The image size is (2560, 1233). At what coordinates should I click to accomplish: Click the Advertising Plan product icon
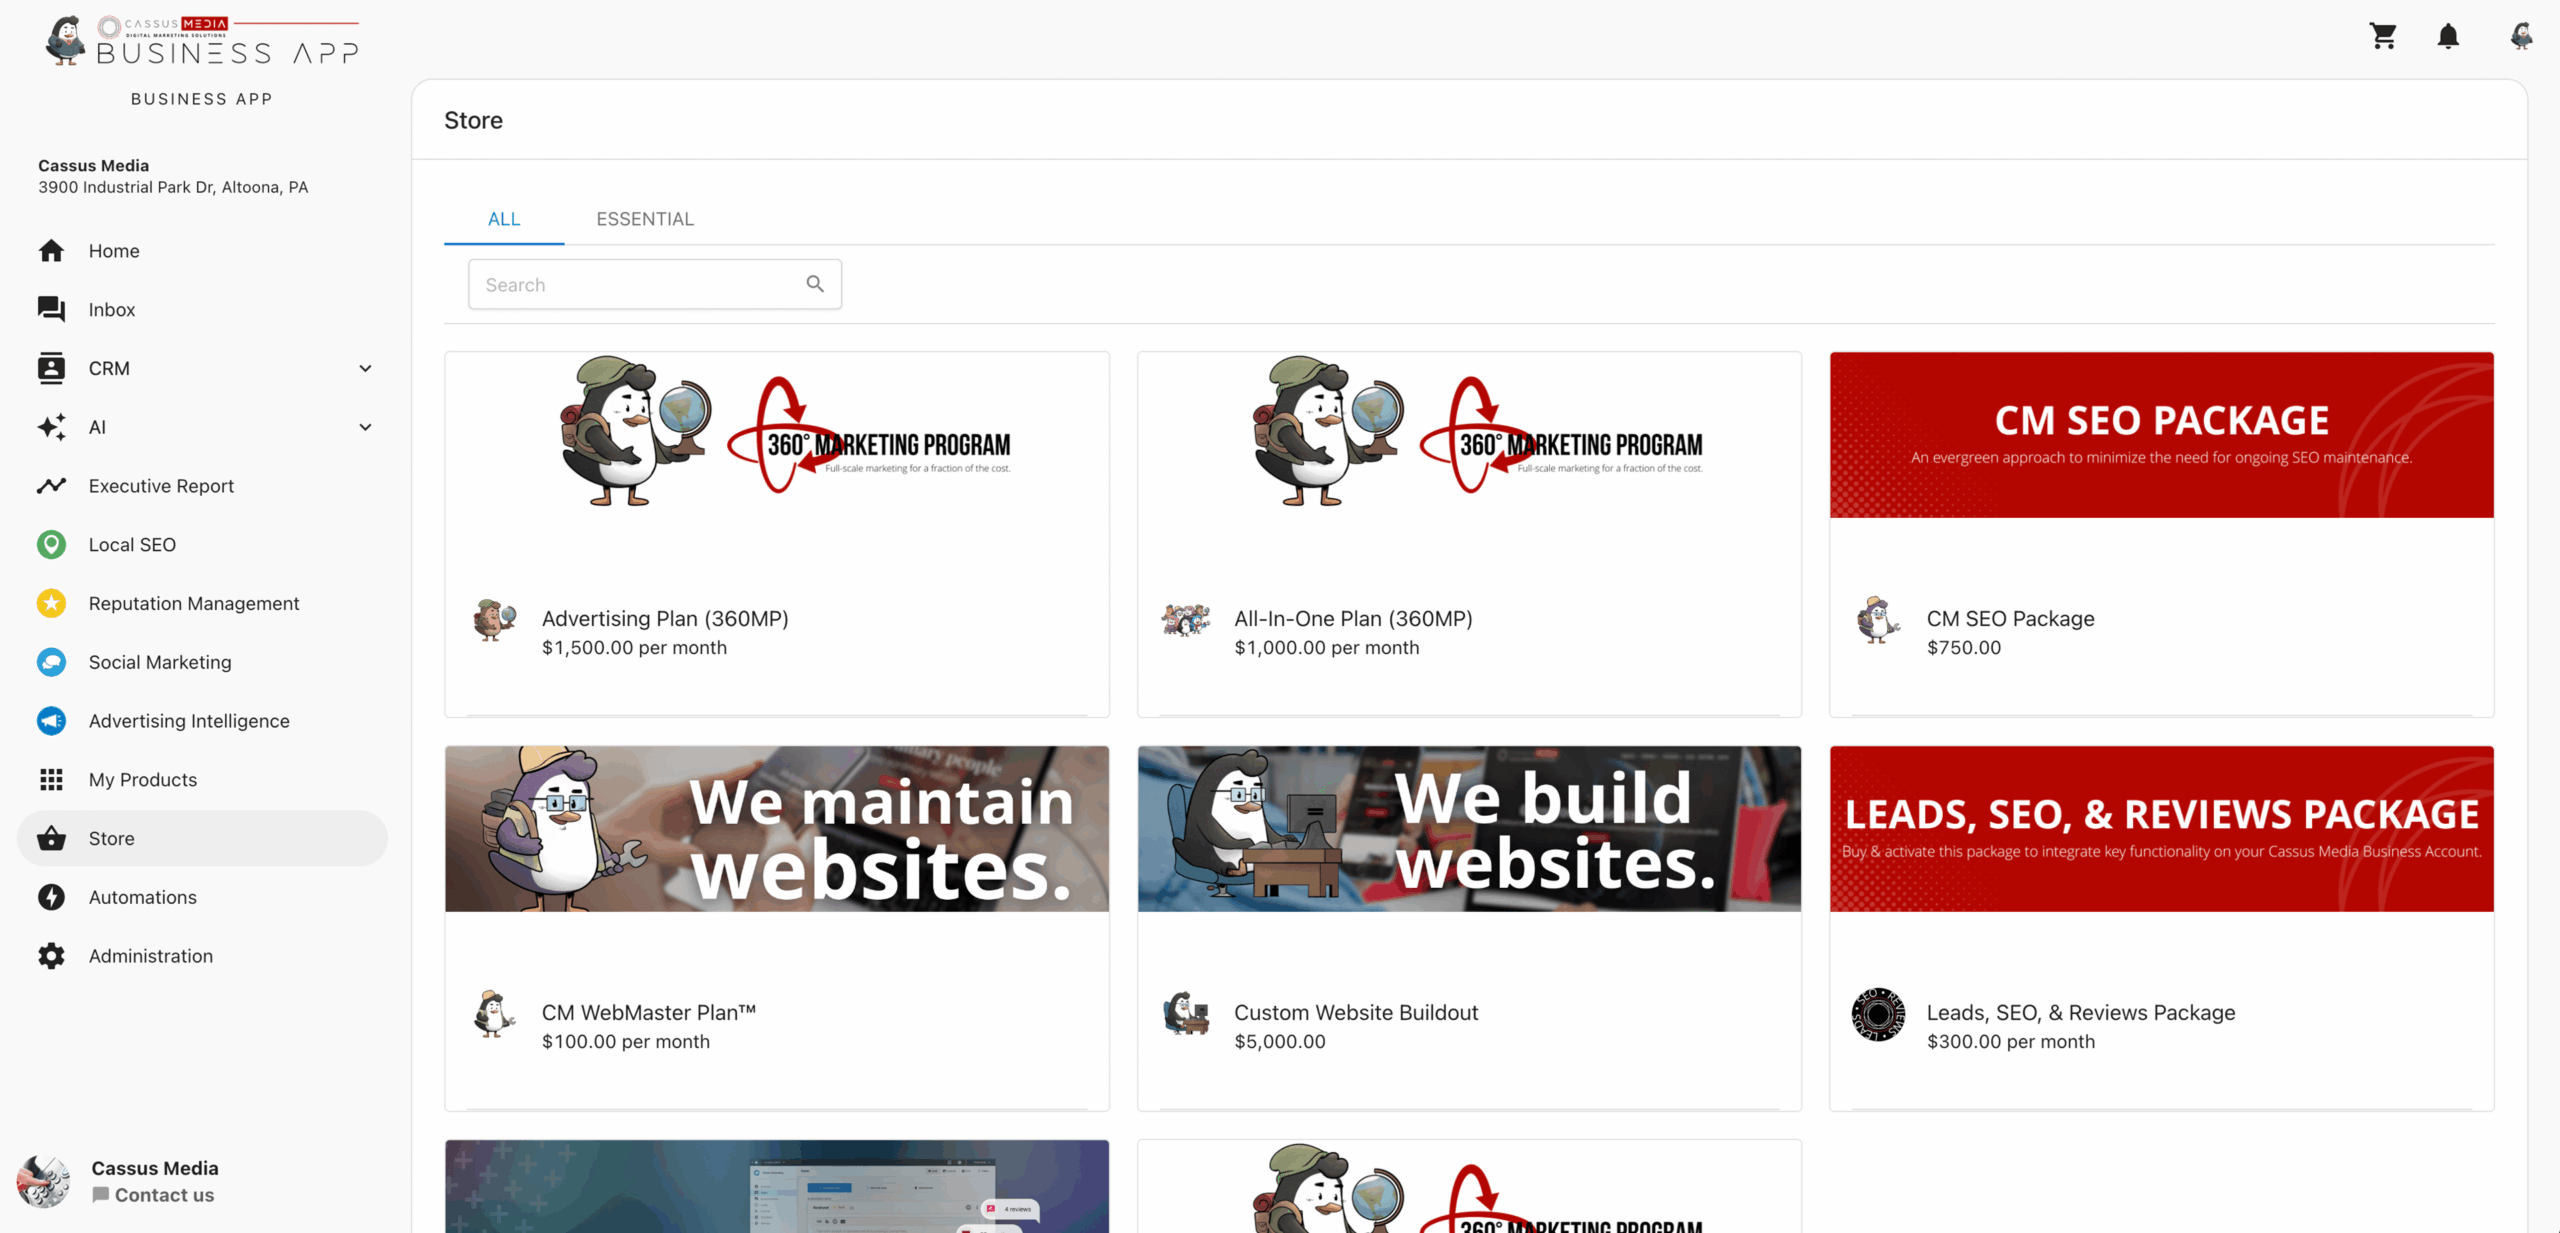pyautogui.click(x=494, y=620)
